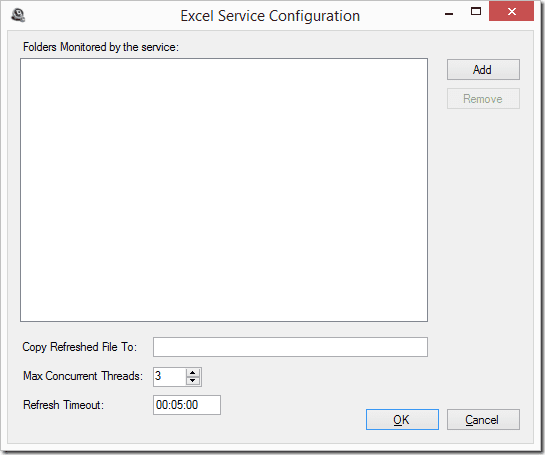This screenshot has height=455, width=545.
Task: Cancel the configuration dialog
Action: [x=483, y=420]
